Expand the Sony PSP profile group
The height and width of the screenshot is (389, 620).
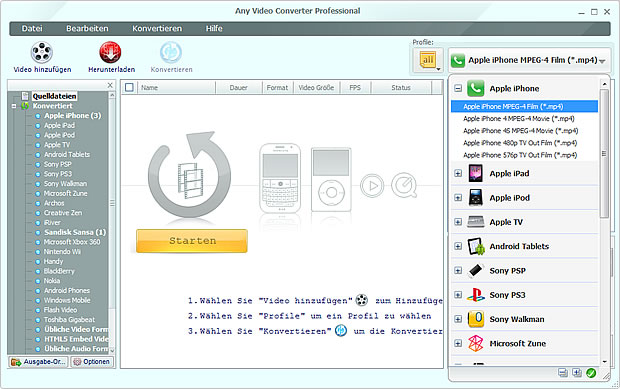coord(458,270)
